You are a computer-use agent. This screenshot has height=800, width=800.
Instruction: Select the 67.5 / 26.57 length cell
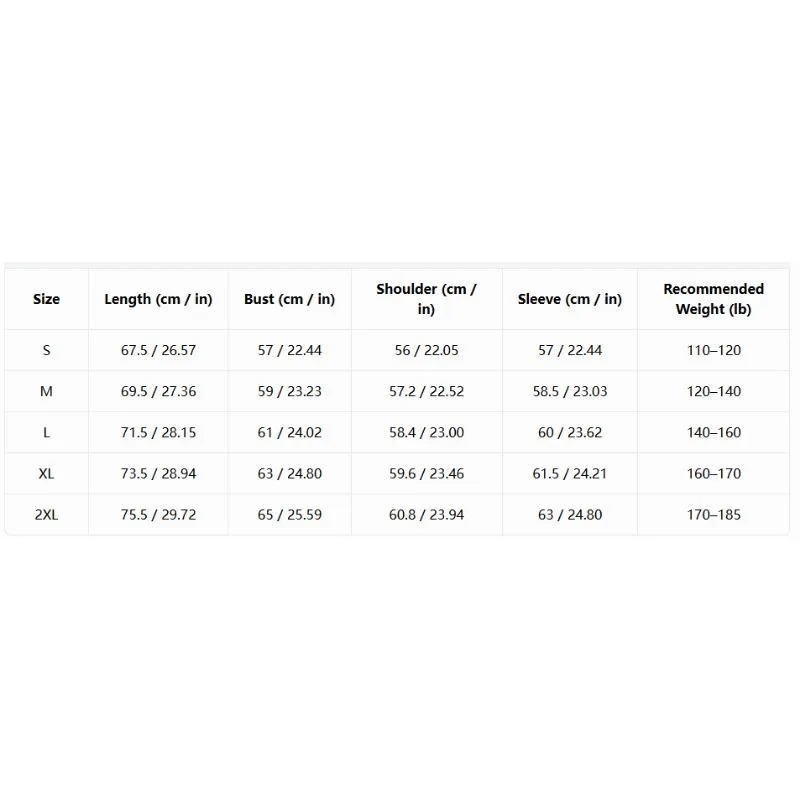click(x=158, y=350)
